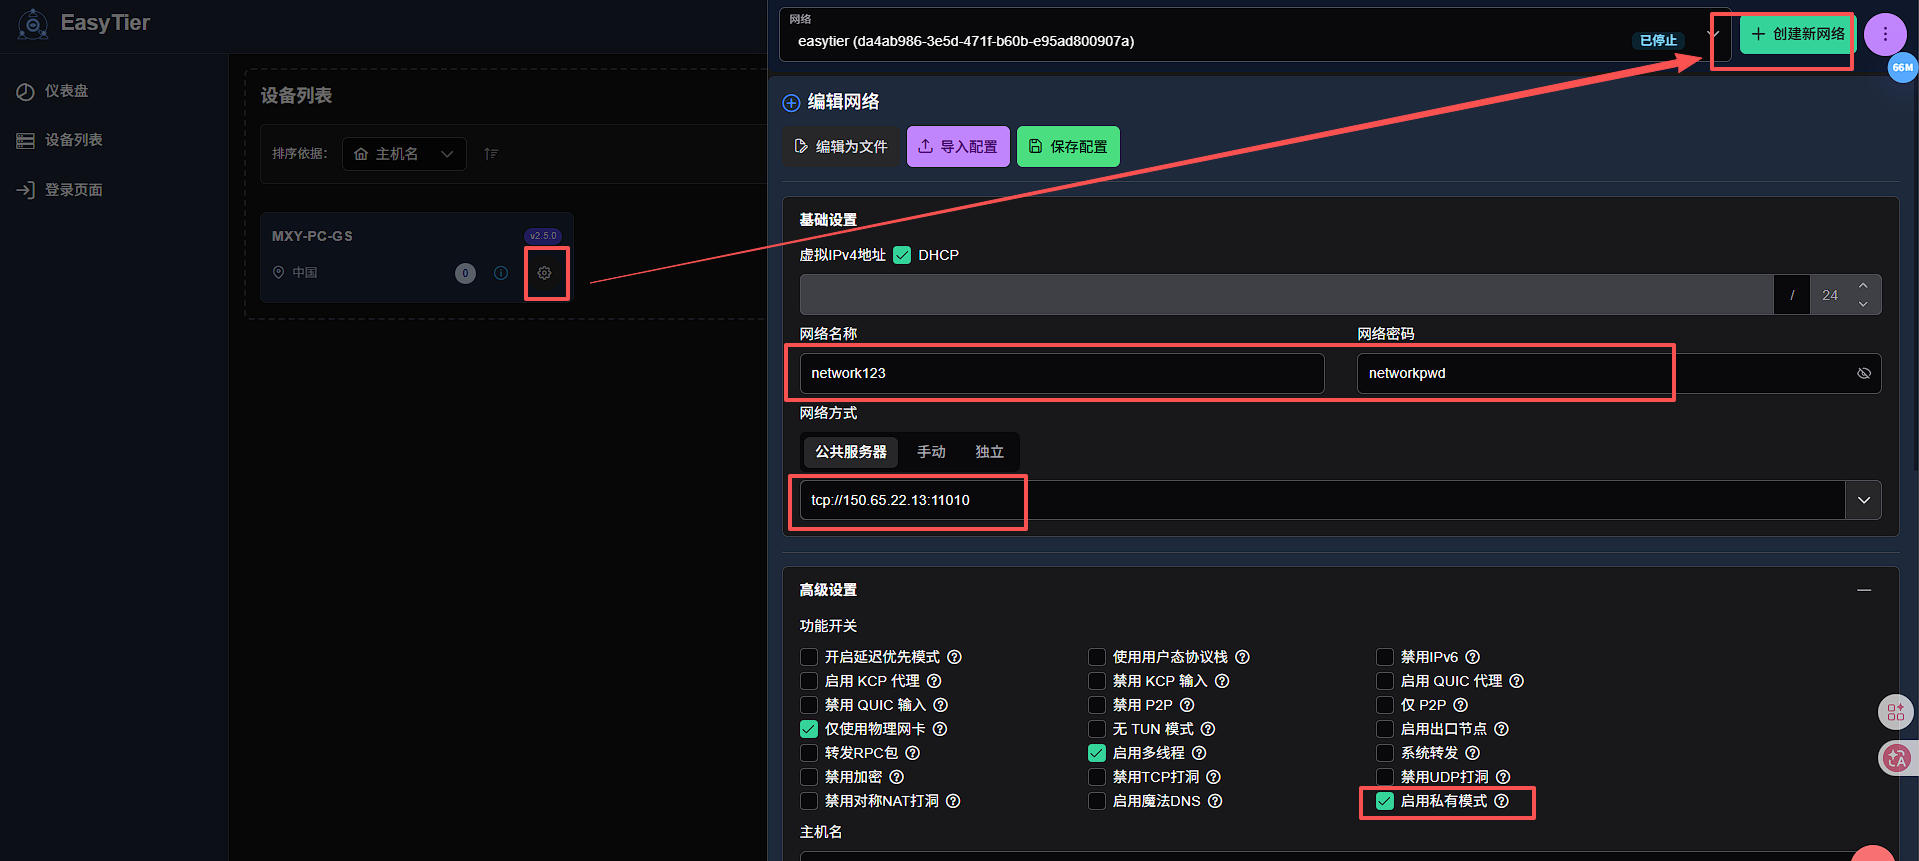Switch network mode to 手动 tab
This screenshot has width=1919, height=861.
pyautogui.click(x=931, y=452)
